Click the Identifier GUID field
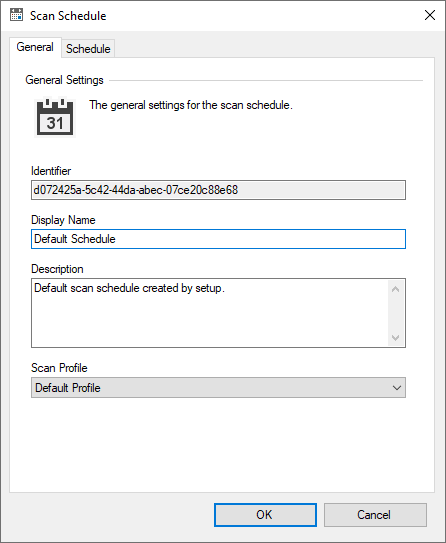446x543 pixels. [x=218, y=190]
